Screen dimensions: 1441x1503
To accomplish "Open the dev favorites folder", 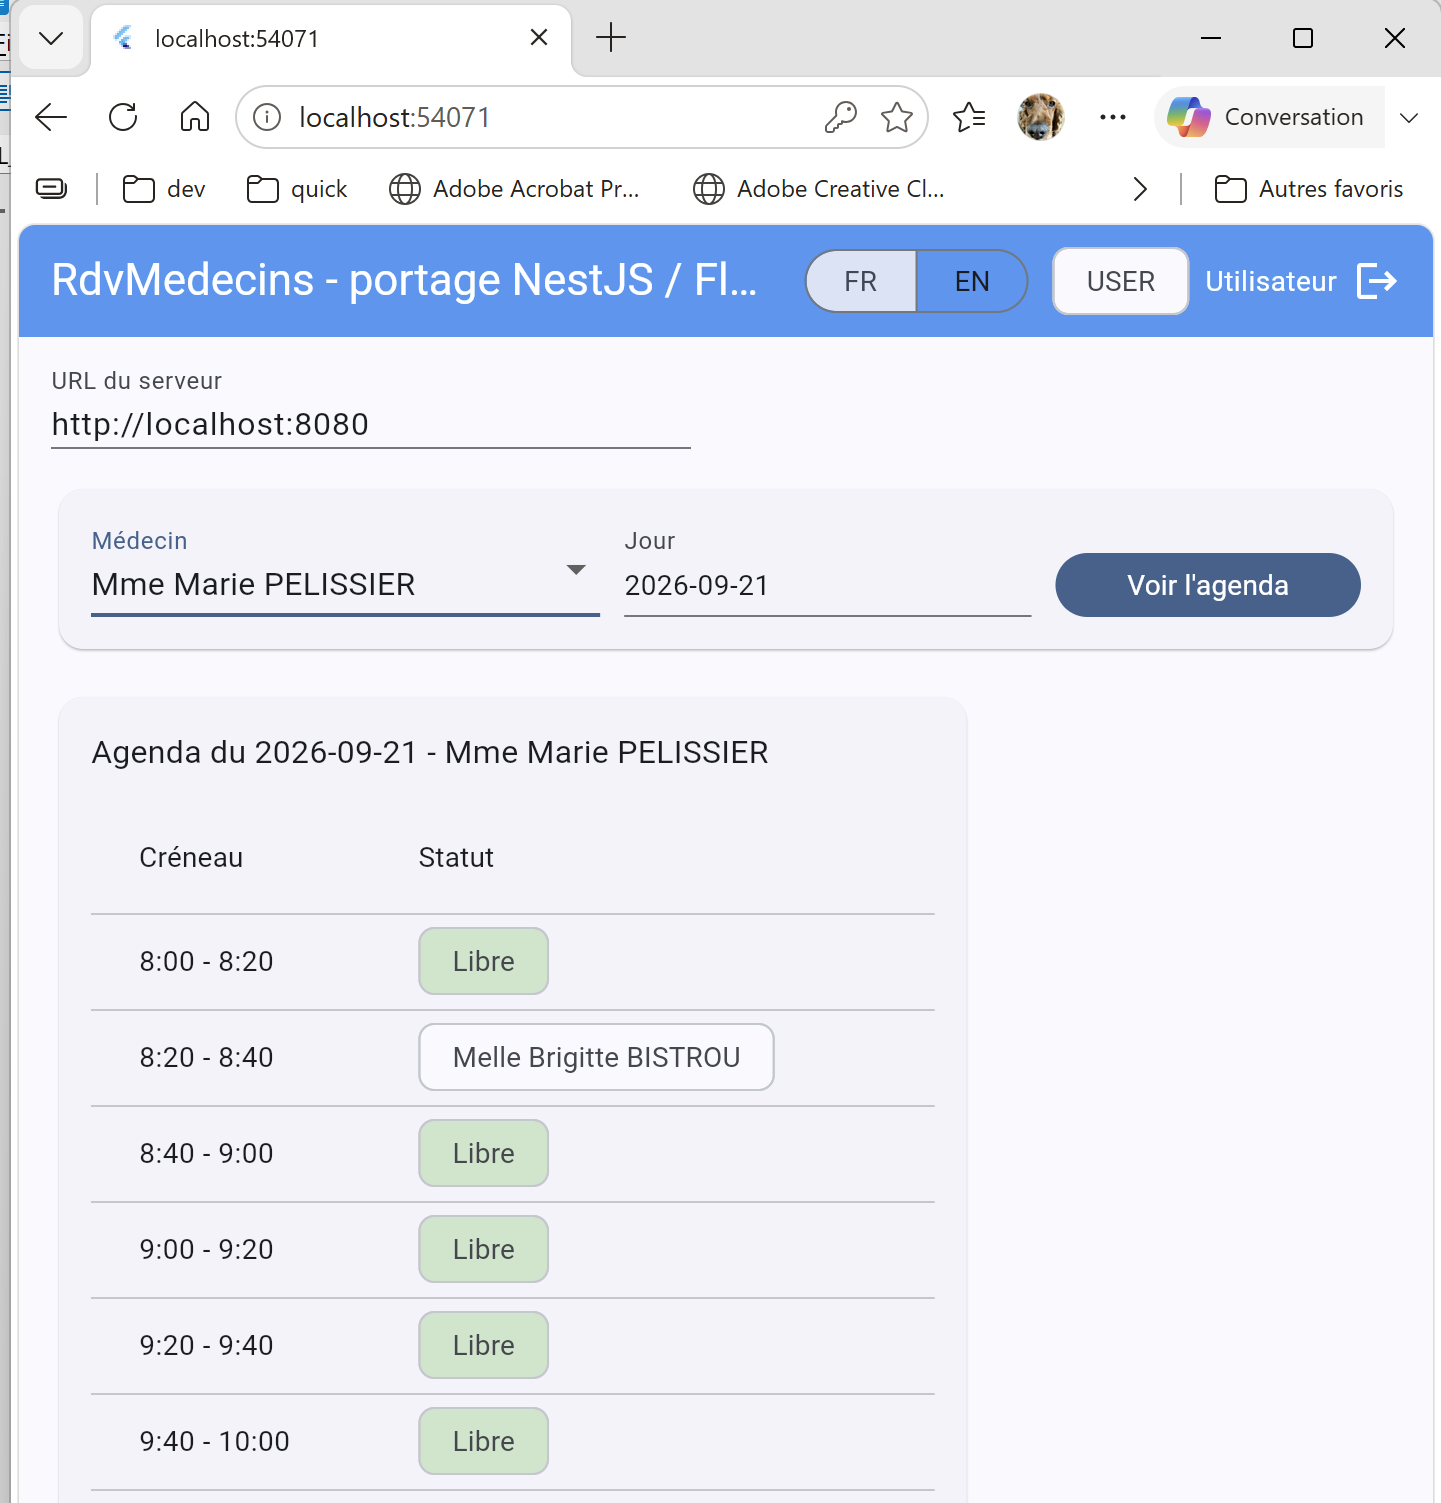I will 164,189.
